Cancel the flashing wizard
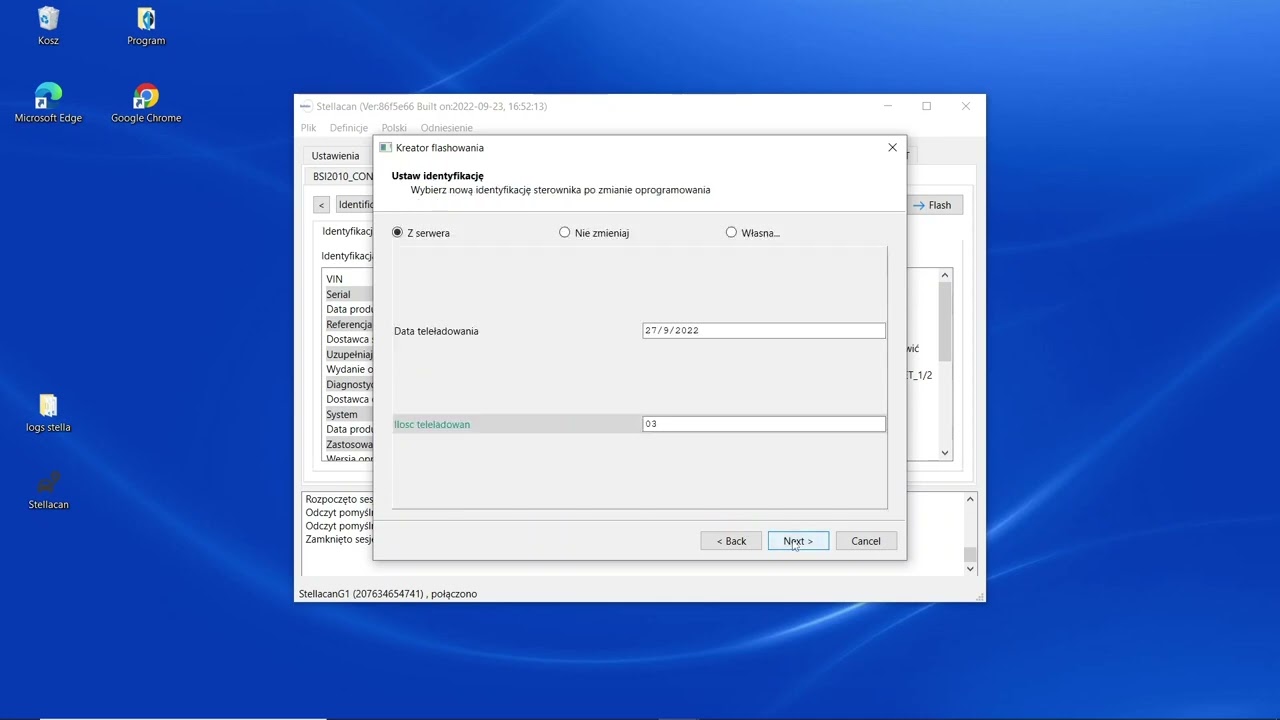 [866, 541]
